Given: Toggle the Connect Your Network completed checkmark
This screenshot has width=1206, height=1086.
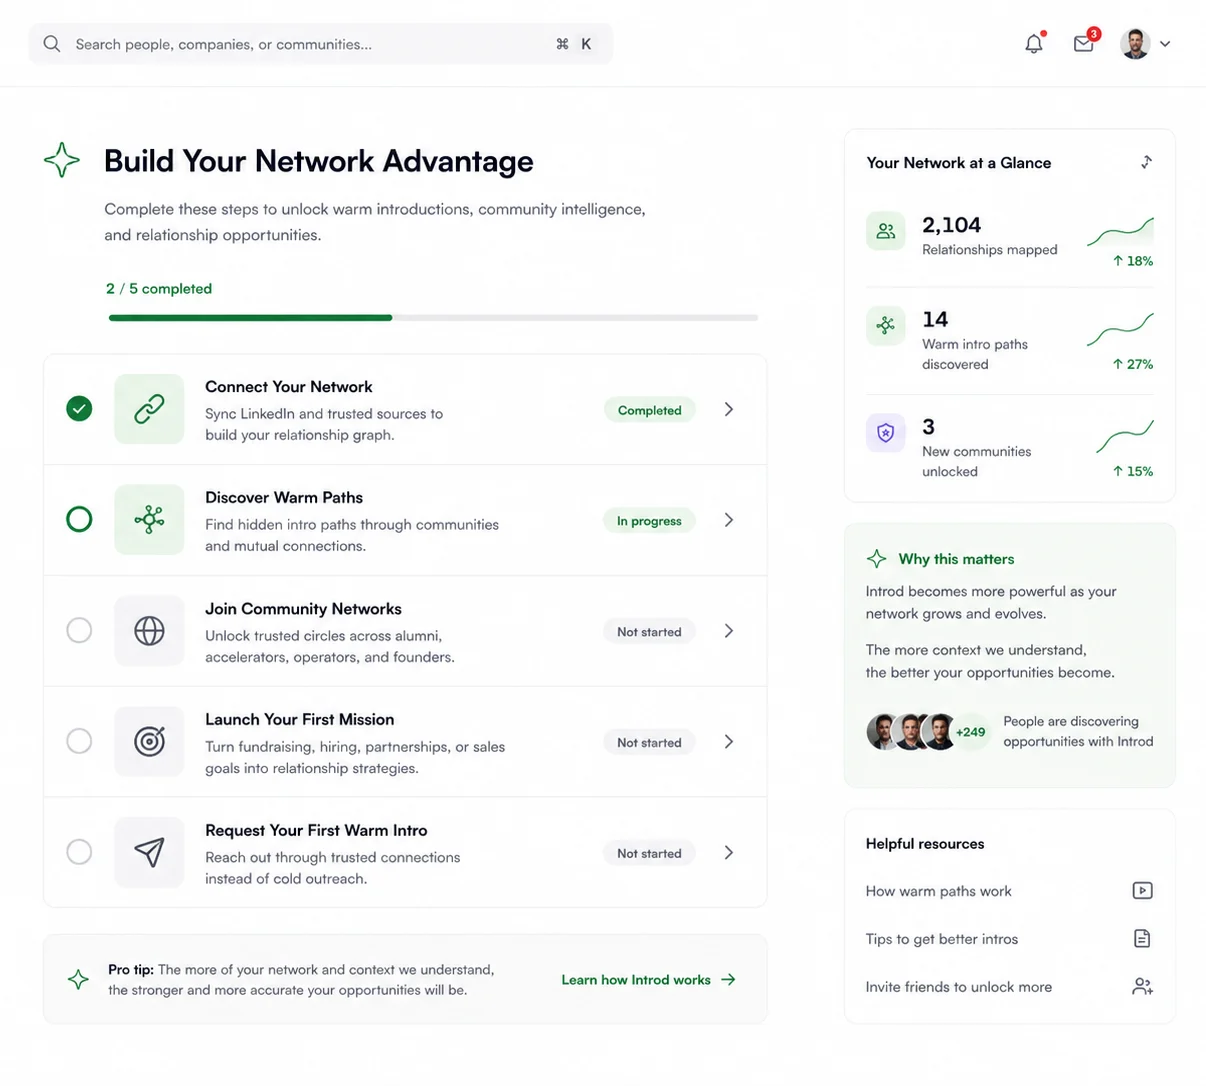Looking at the screenshot, I should coord(79,409).
